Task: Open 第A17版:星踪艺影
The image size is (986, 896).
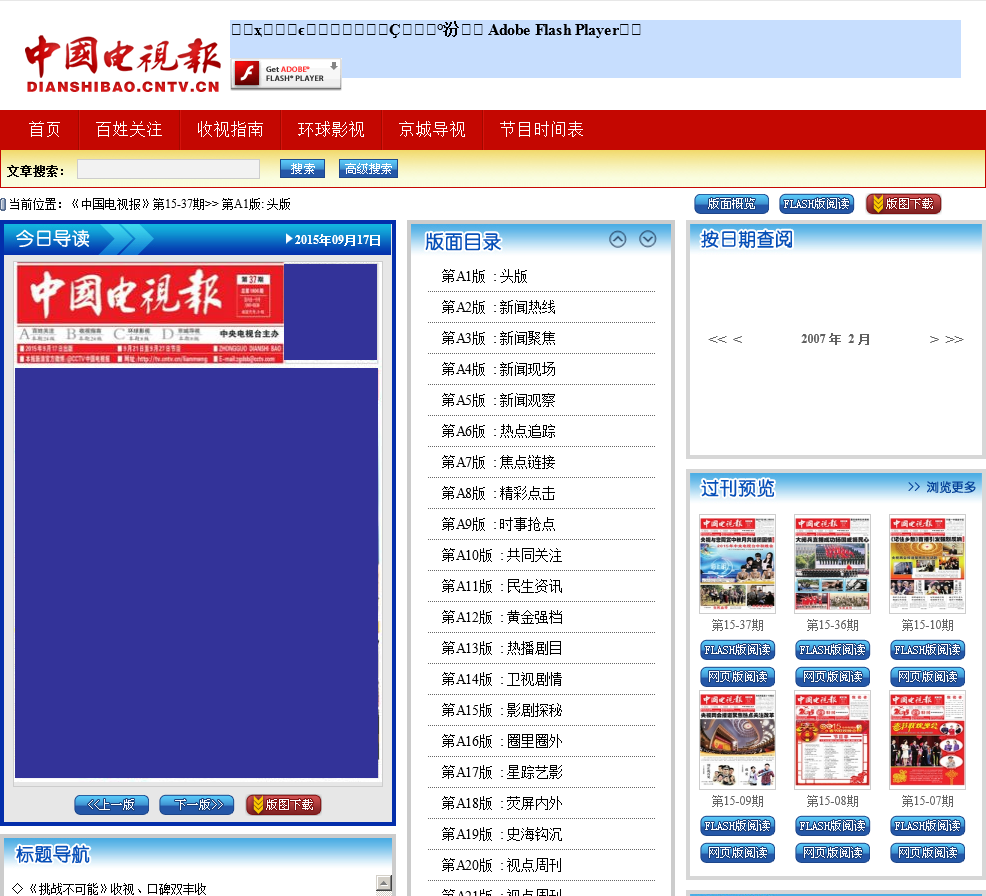Action: (x=502, y=772)
